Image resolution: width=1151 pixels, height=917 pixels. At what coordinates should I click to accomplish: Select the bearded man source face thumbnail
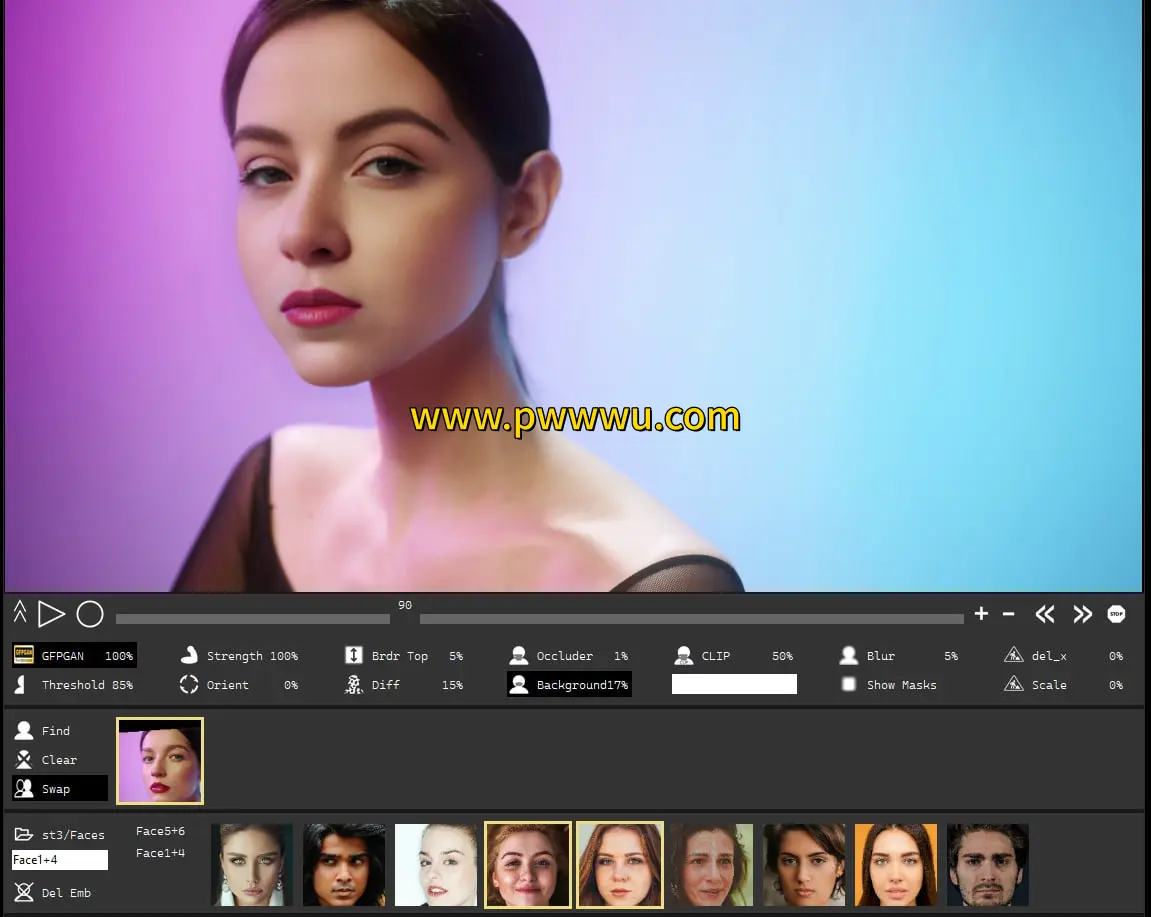pyautogui.click(x=987, y=865)
